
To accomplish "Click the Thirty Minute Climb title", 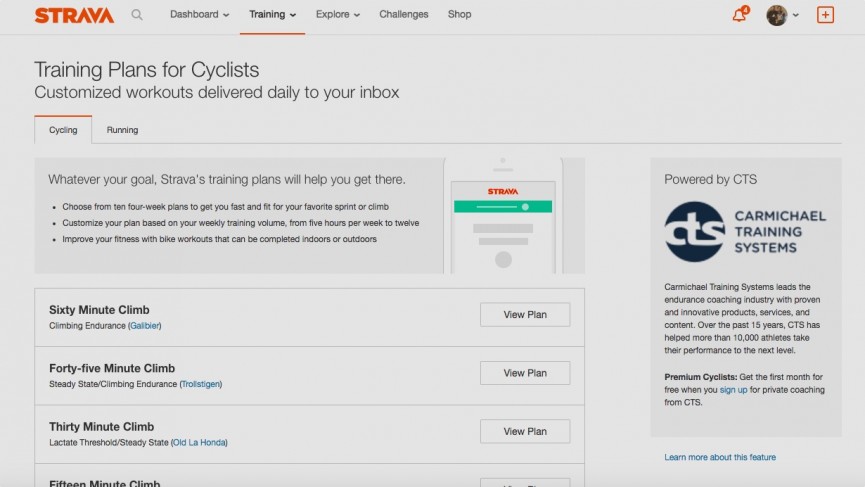I will pos(102,427).
